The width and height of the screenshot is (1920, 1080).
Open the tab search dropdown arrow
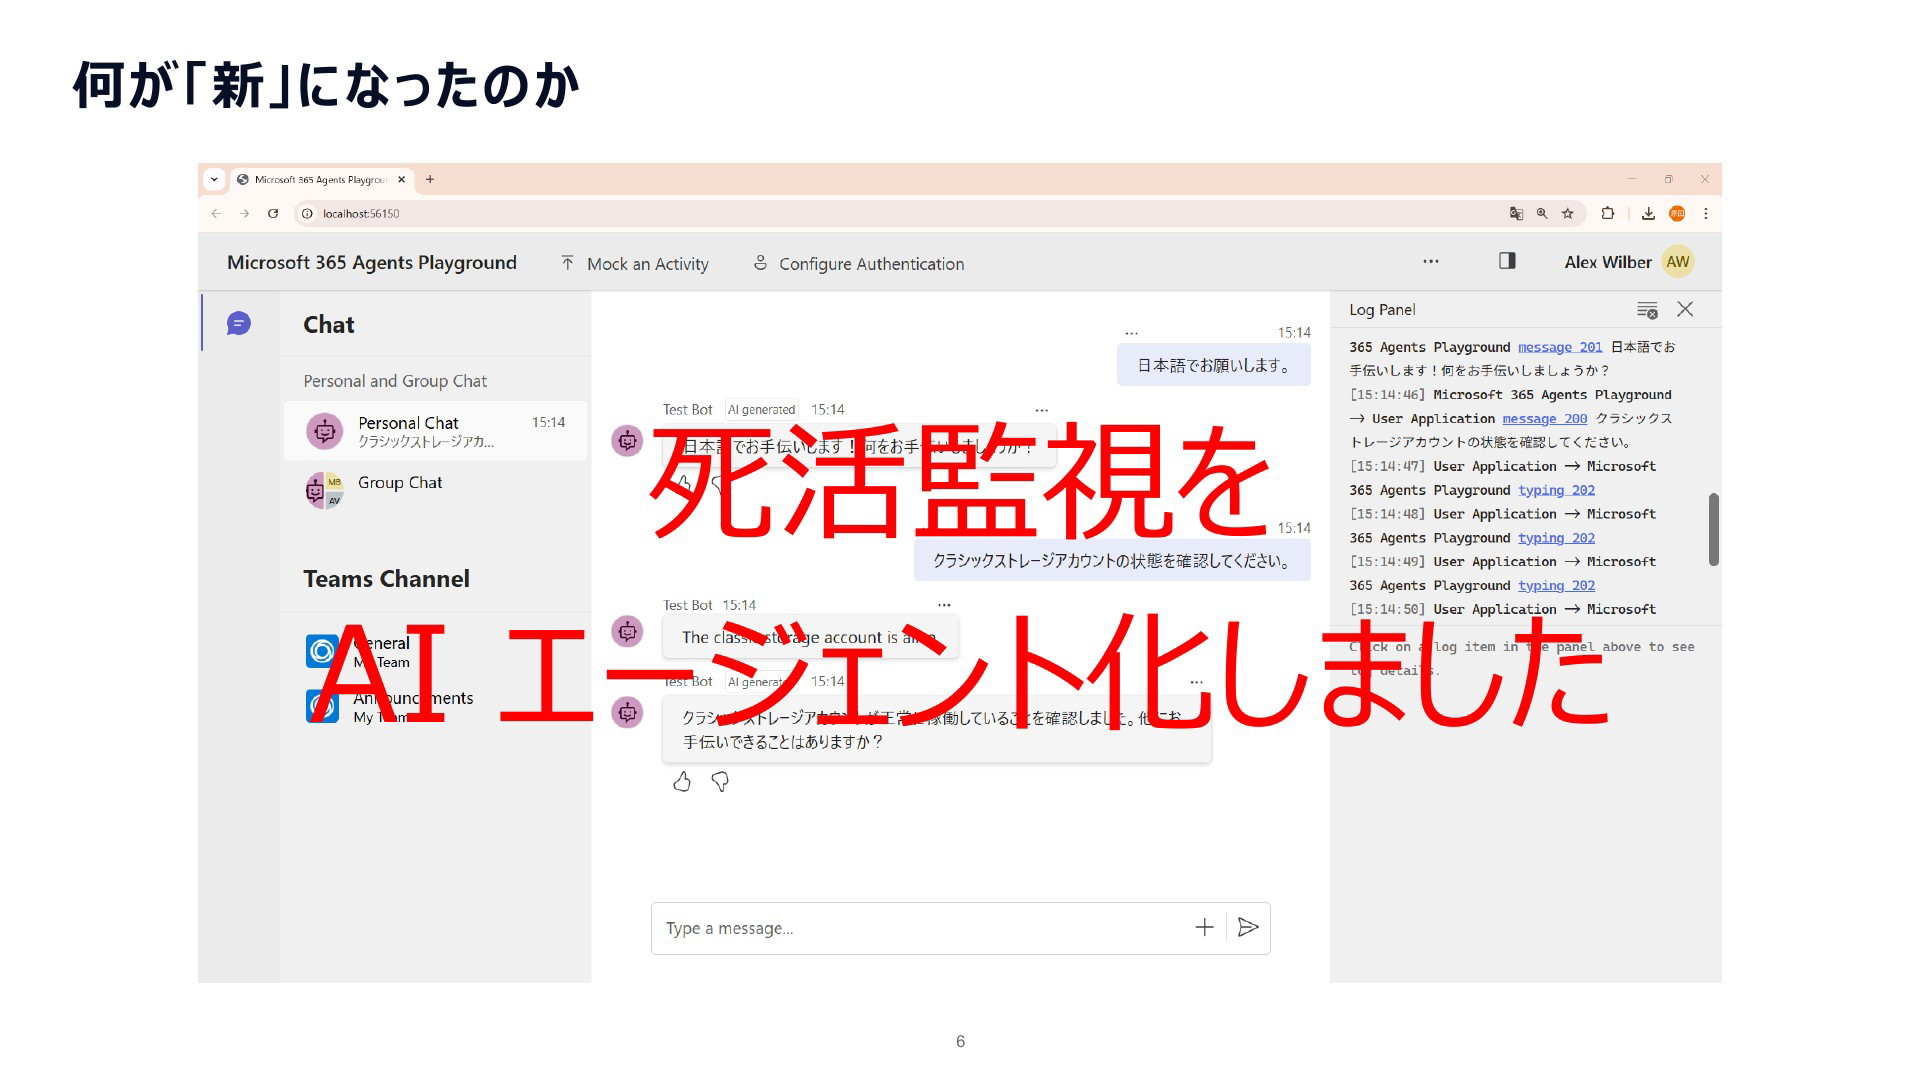214,180
